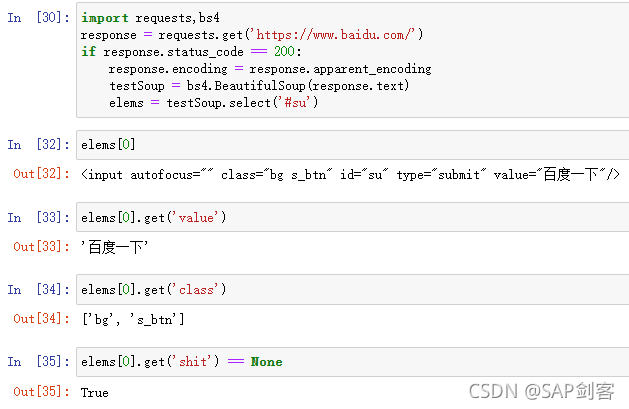Click the In [33] prompt label

click(x=38, y=217)
